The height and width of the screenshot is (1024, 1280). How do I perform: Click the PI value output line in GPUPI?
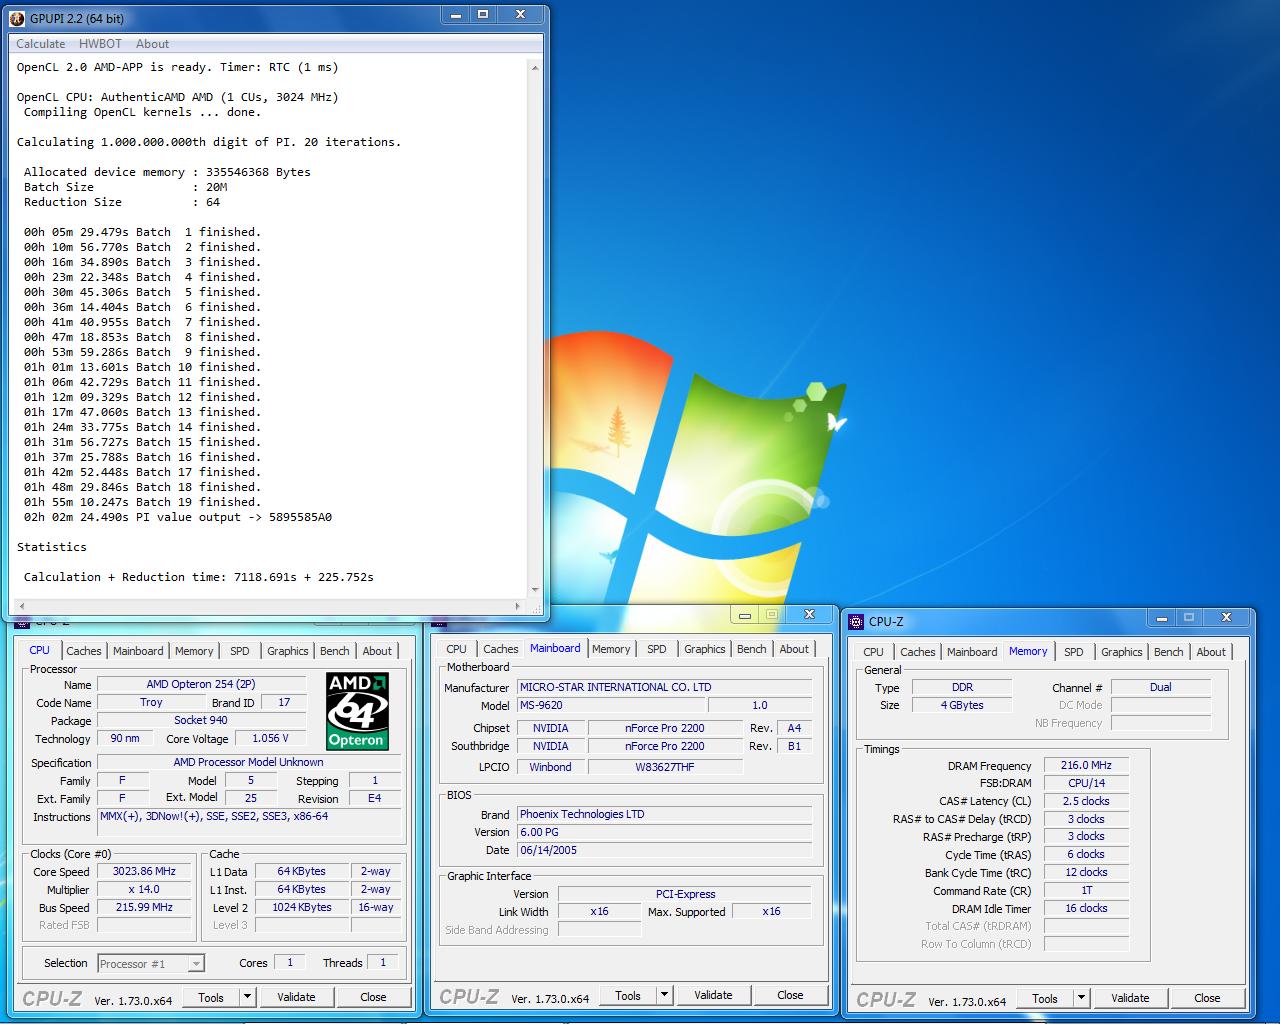pyautogui.click(x=178, y=517)
